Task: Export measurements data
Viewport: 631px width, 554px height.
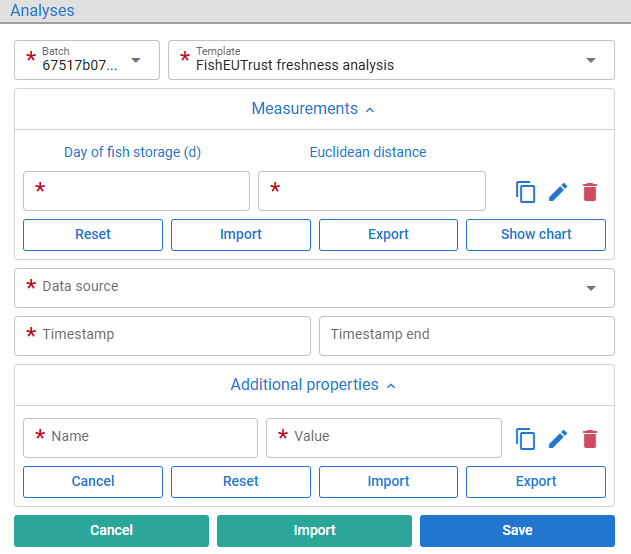Action: point(388,235)
